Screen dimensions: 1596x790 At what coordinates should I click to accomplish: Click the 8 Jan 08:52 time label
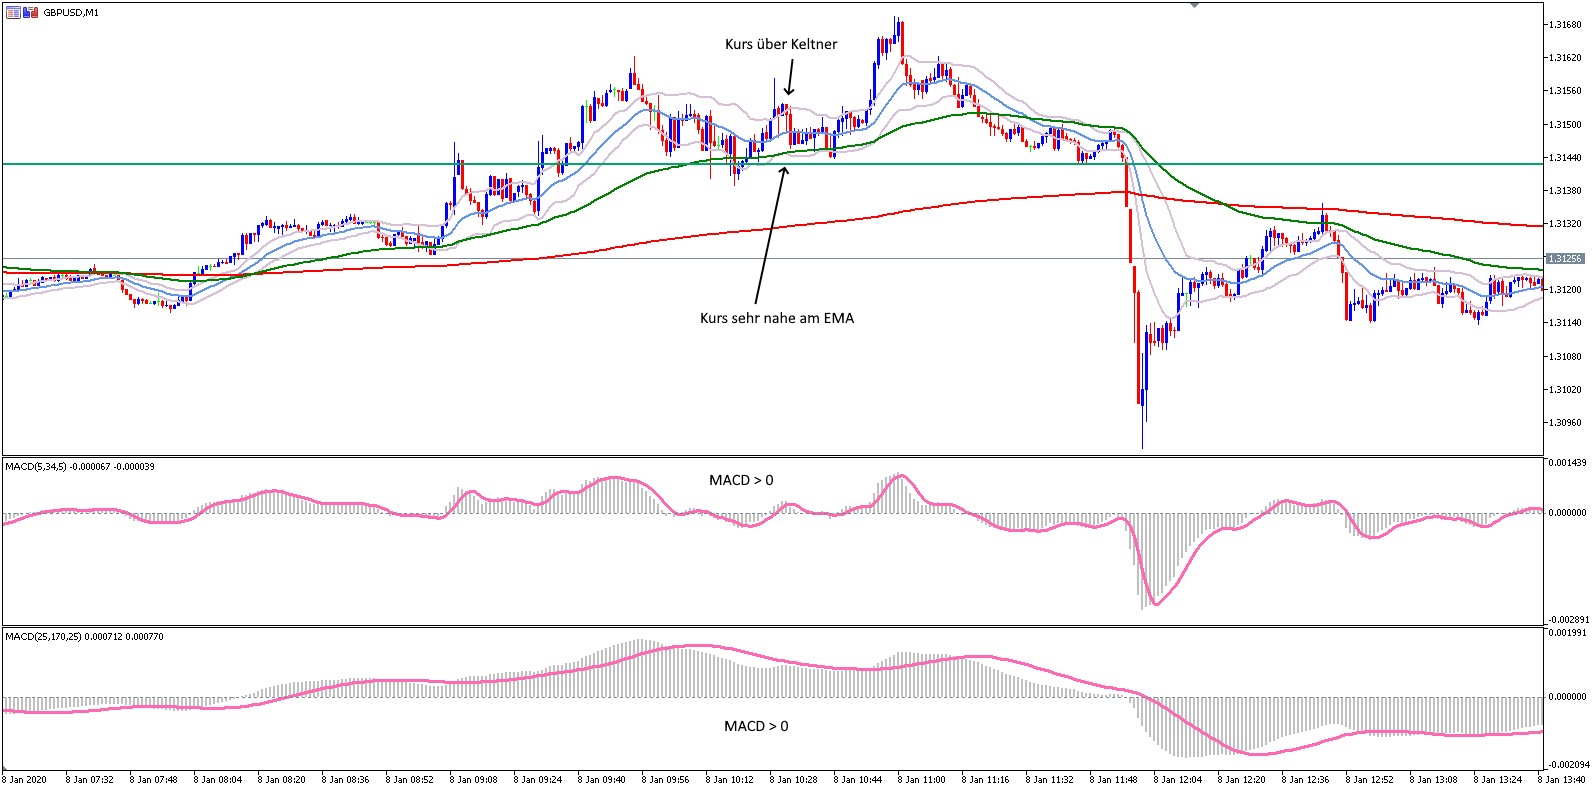point(410,779)
